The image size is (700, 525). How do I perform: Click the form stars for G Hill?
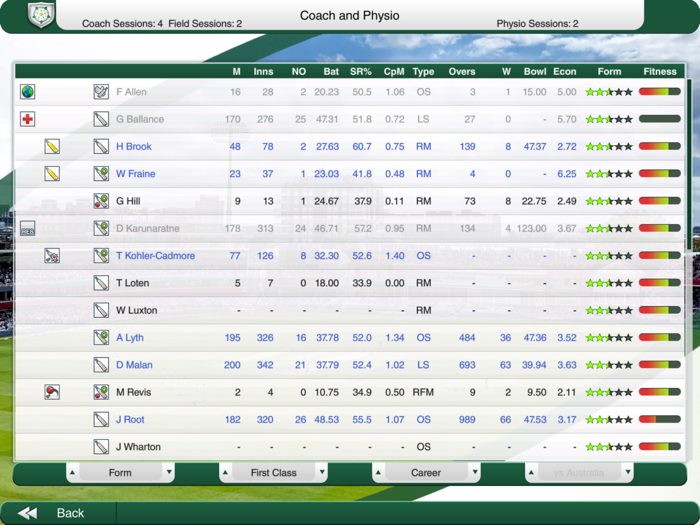(609, 201)
